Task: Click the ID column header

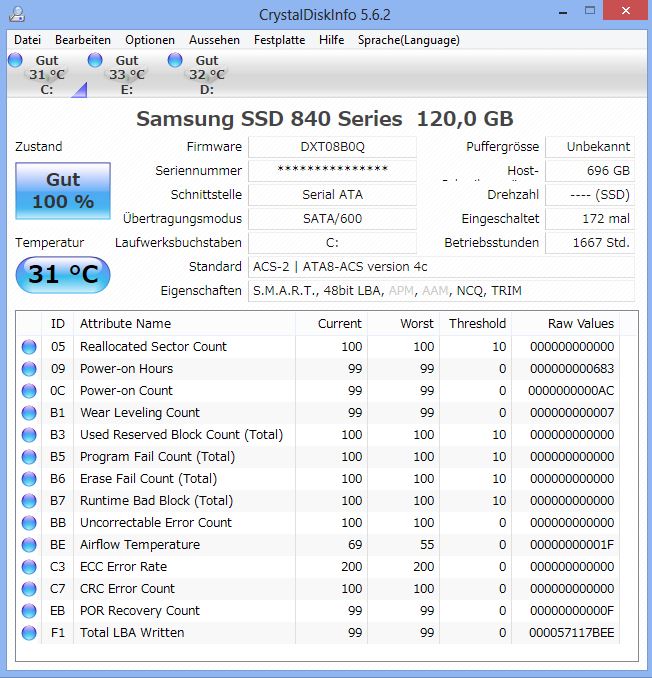Action: (58, 323)
